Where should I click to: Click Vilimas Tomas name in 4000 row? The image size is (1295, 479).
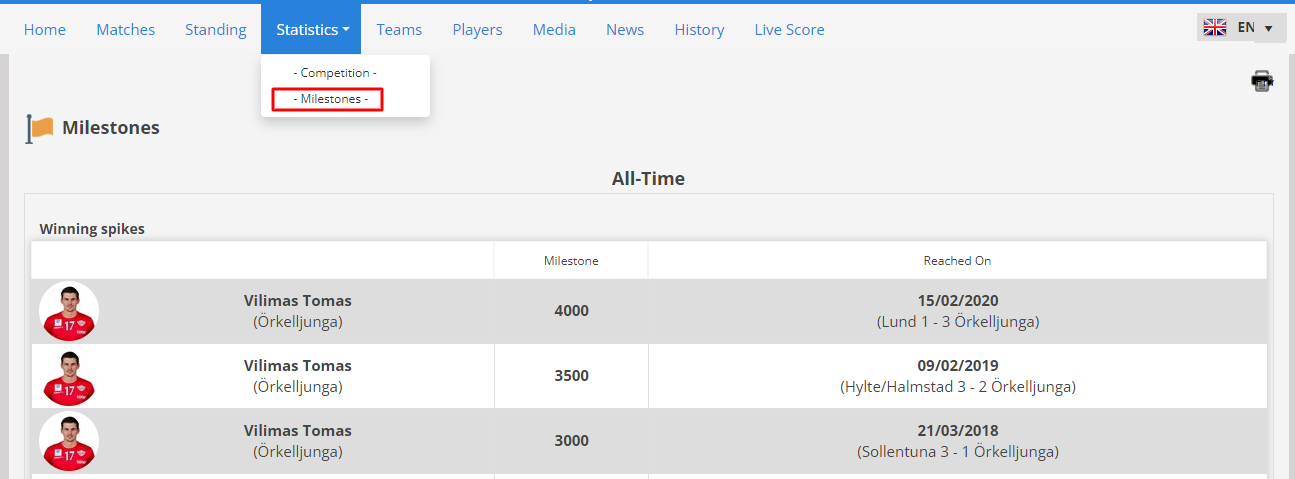click(298, 301)
